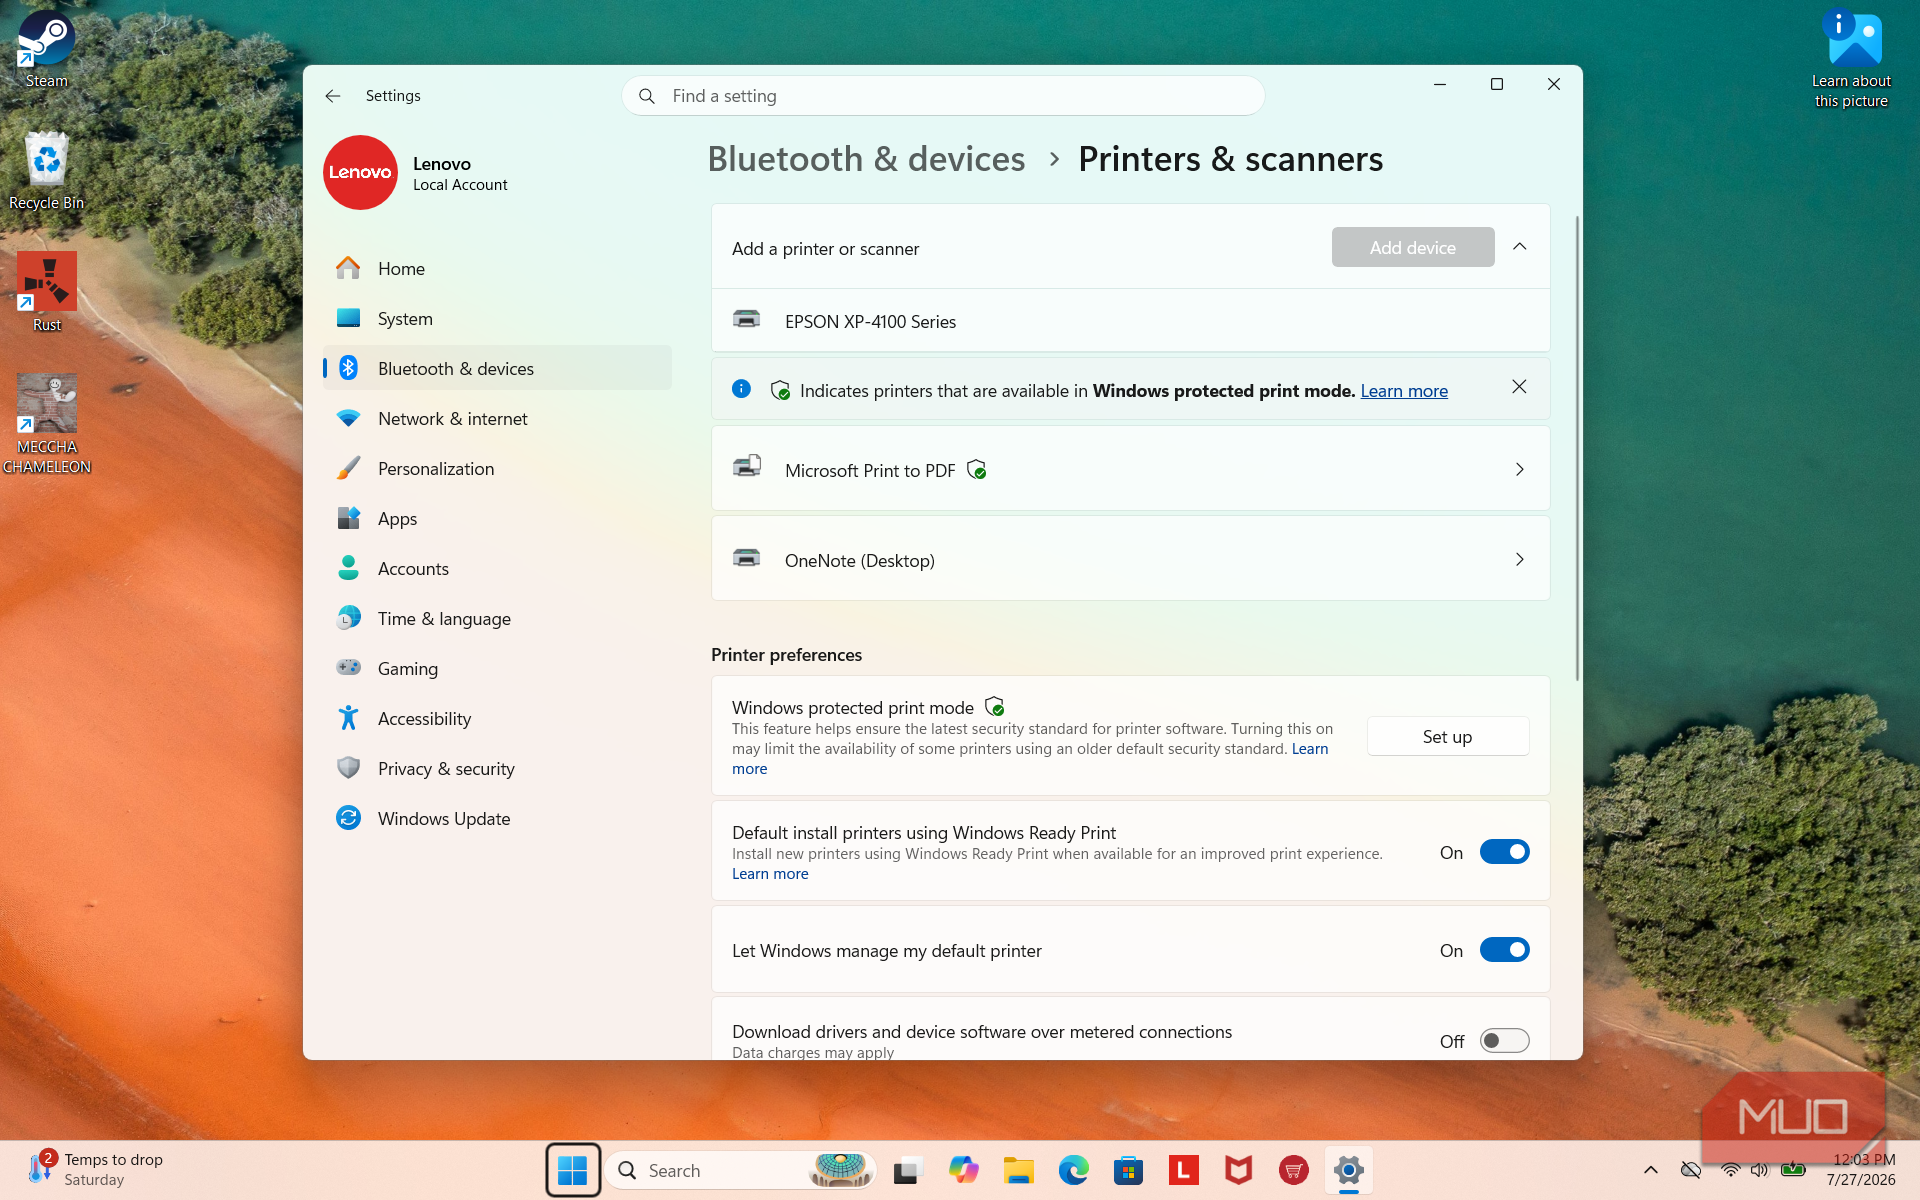Open the red shopping cart app on taskbar

[x=1294, y=1170]
